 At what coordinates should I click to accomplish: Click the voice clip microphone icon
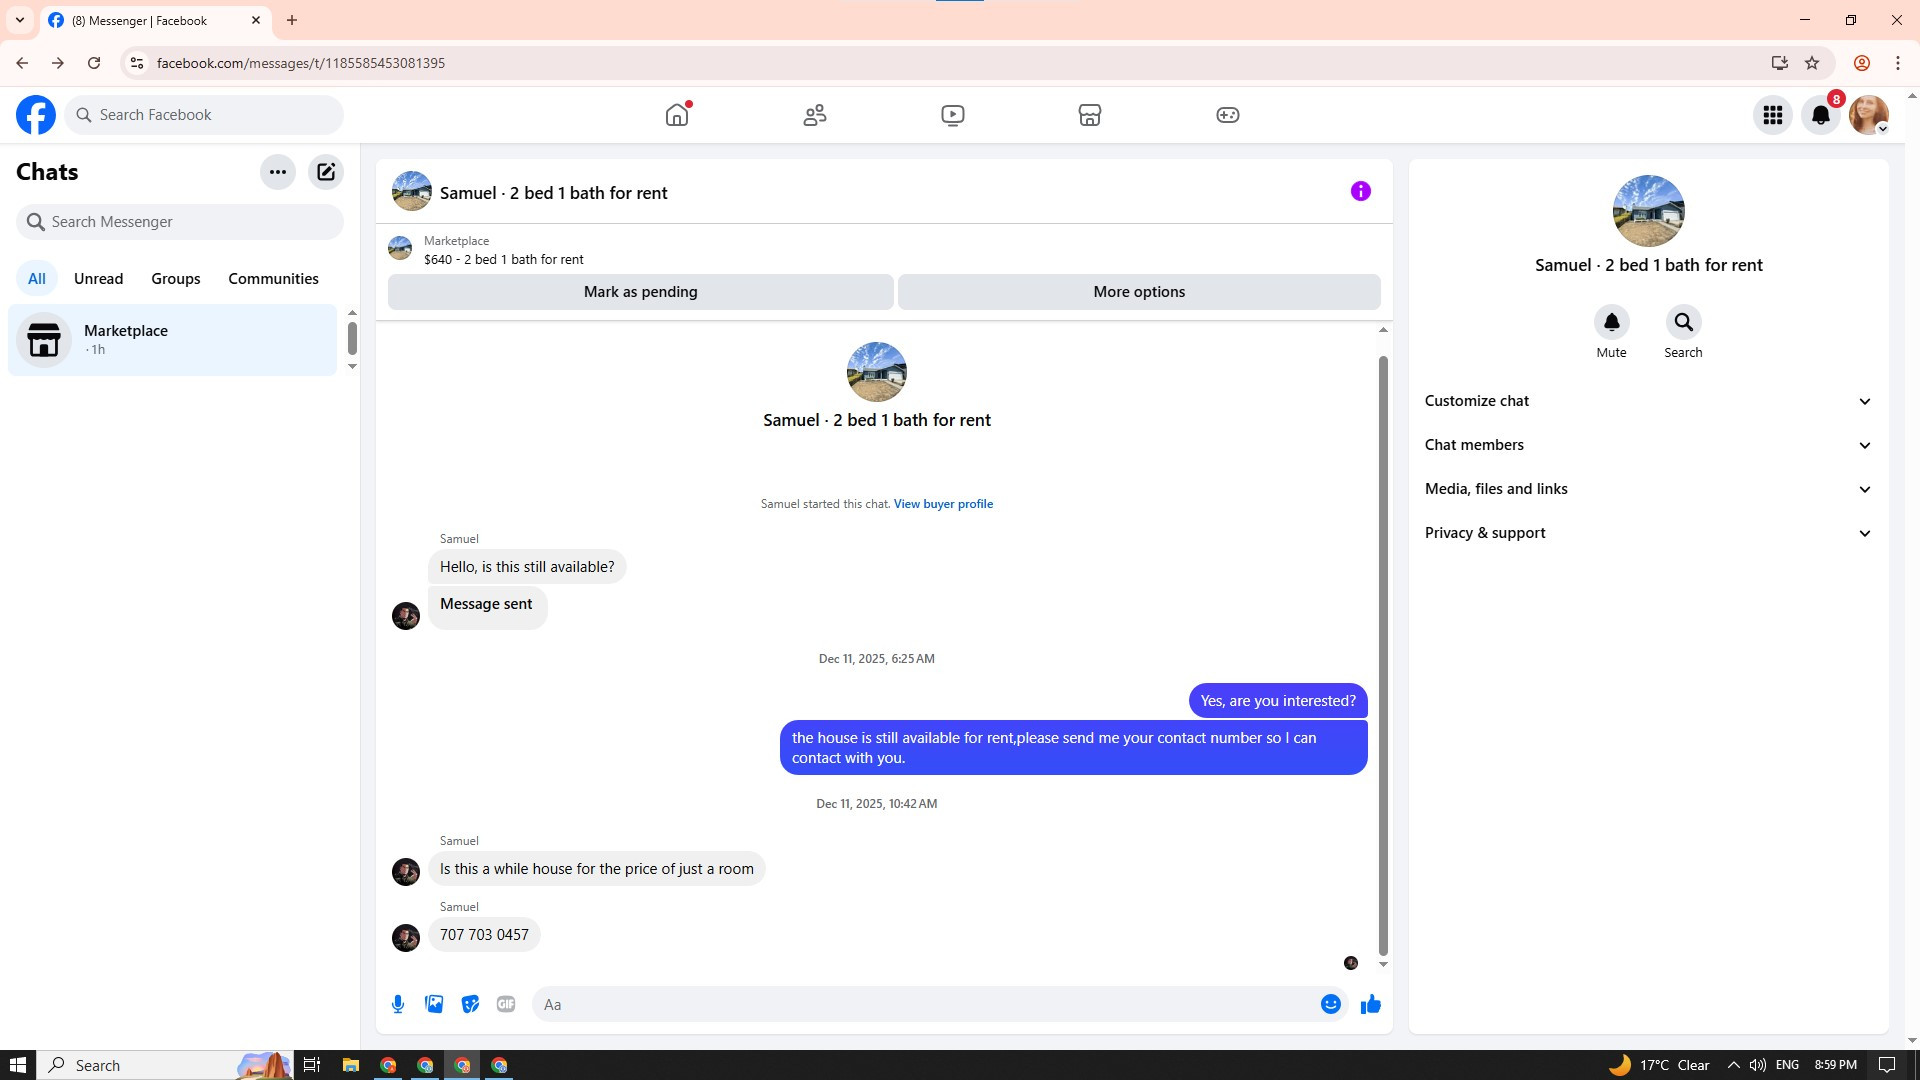(398, 1004)
